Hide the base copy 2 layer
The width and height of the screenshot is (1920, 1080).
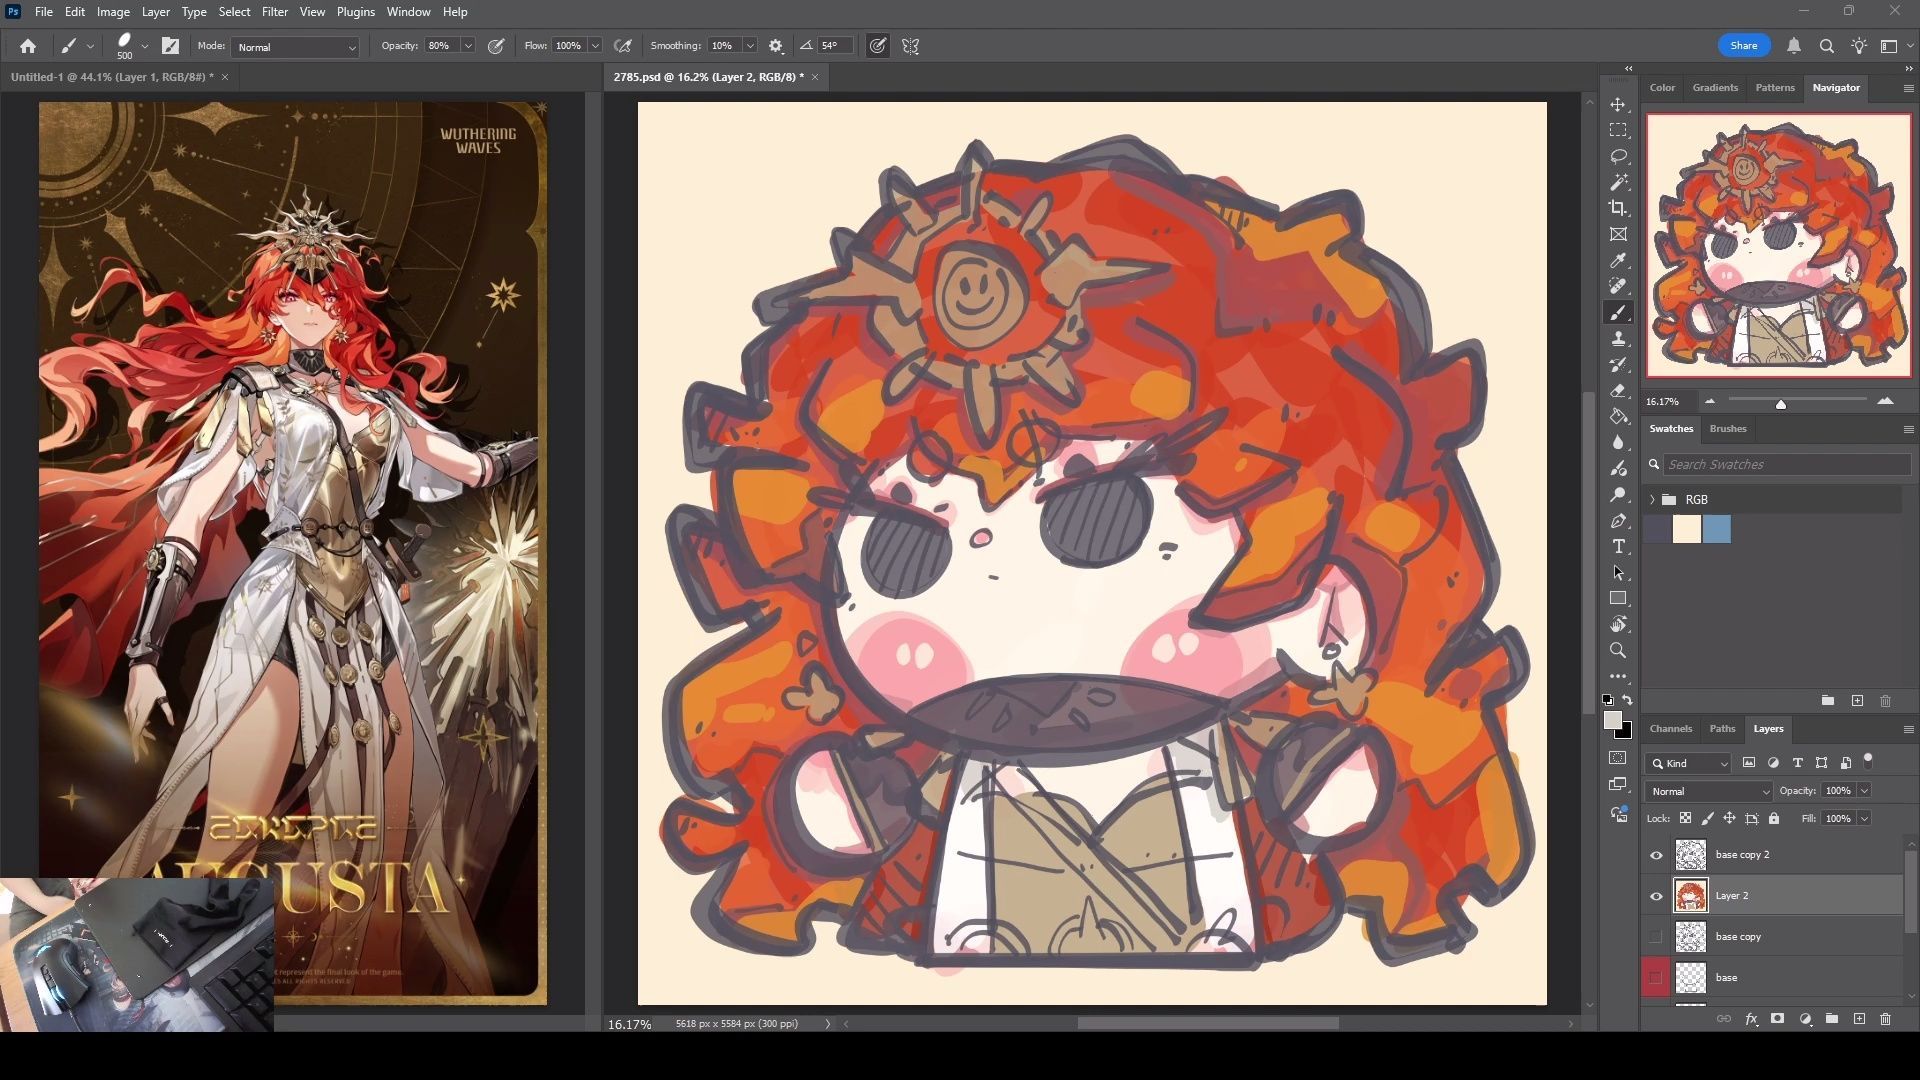[x=1656, y=855]
